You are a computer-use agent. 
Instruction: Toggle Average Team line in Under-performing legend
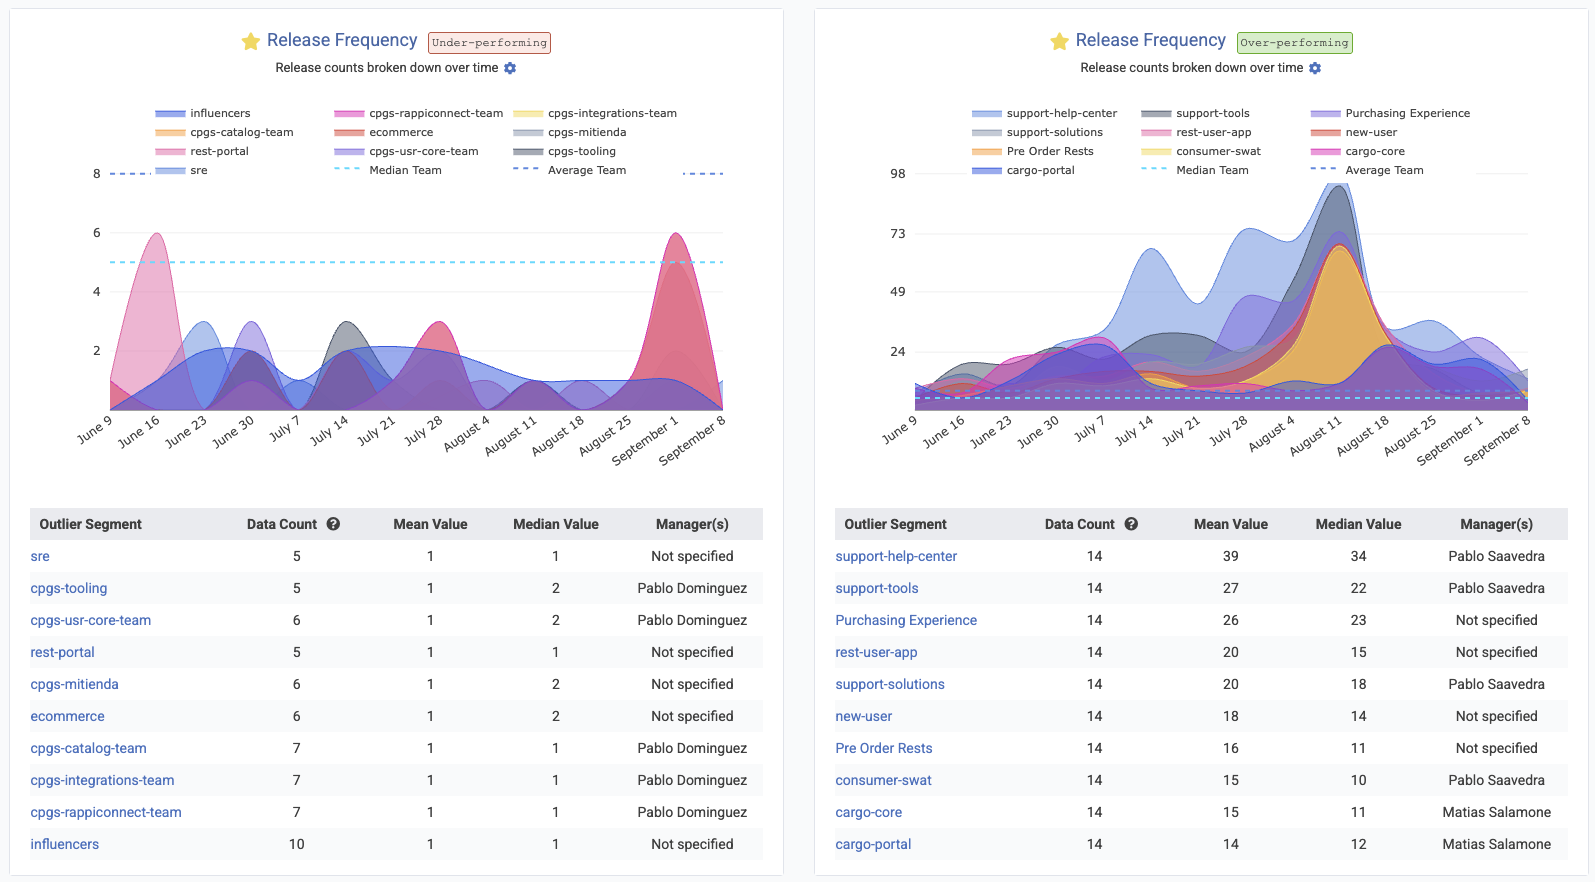coord(586,171)
